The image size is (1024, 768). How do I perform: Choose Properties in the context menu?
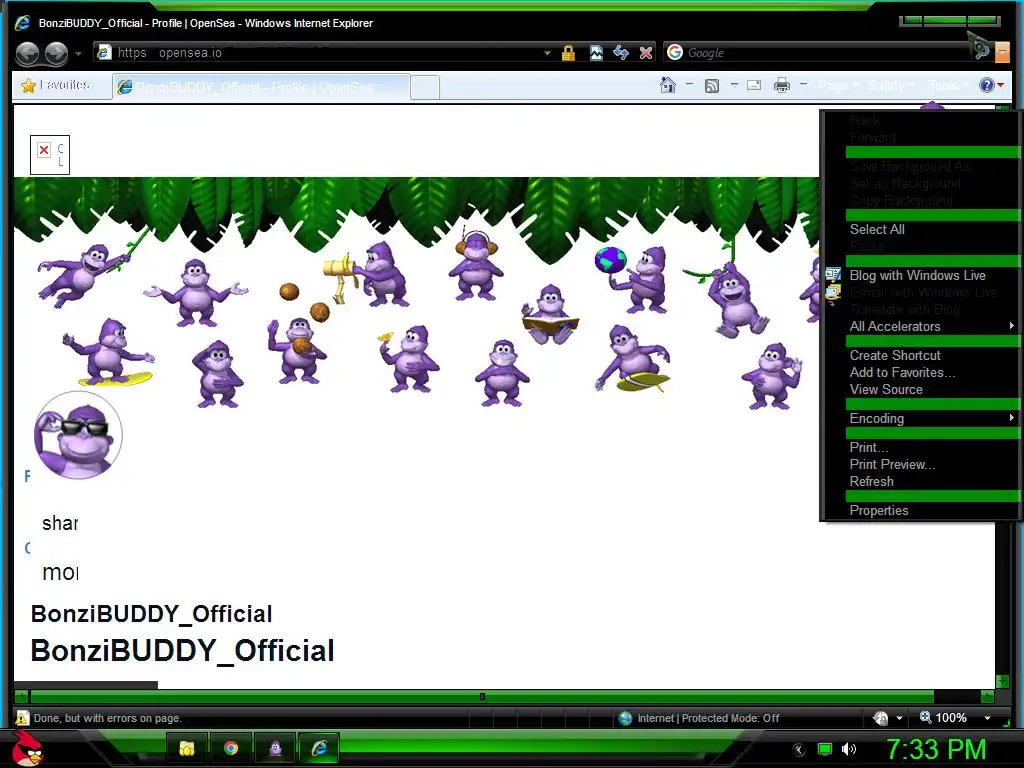[x=878, y=511]
